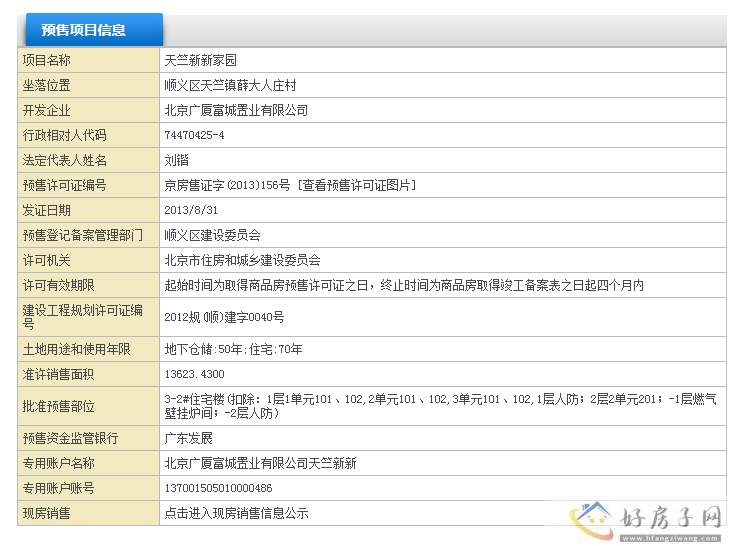Click the 行政相对人代码 label
745x546 pixels.
(x=65, y=135)
